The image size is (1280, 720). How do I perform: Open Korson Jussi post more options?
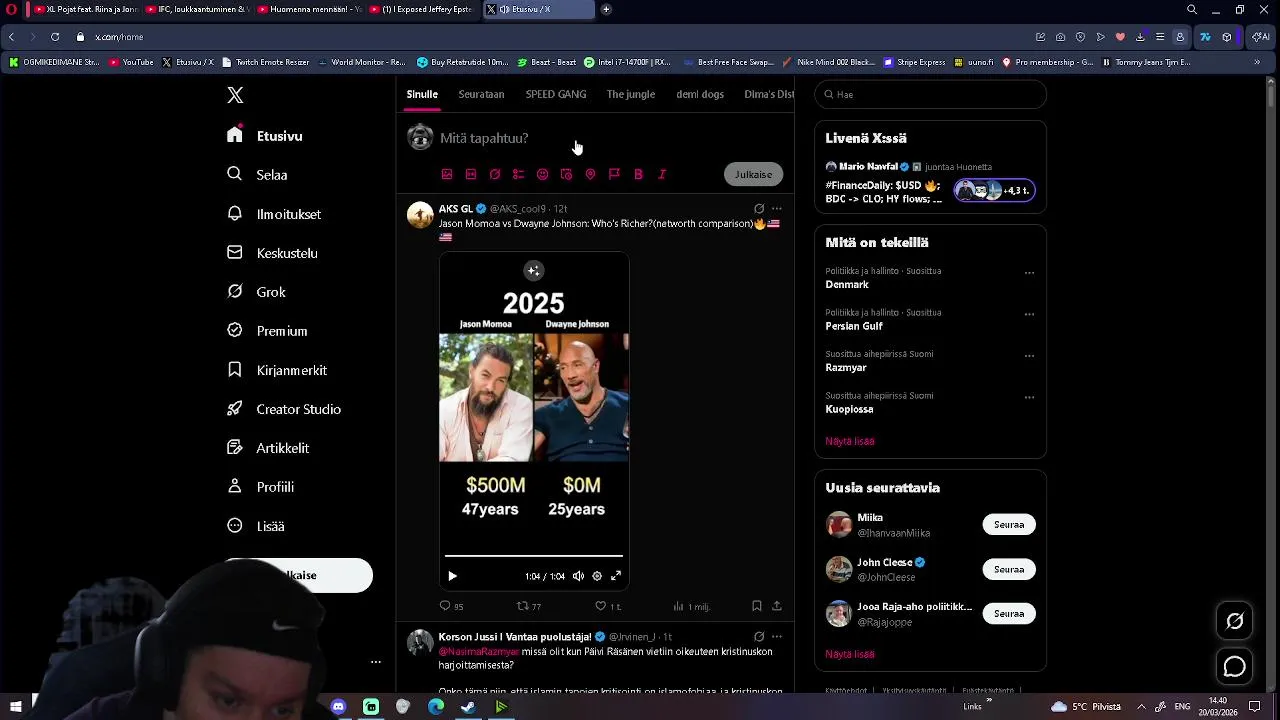click(777, 637)
